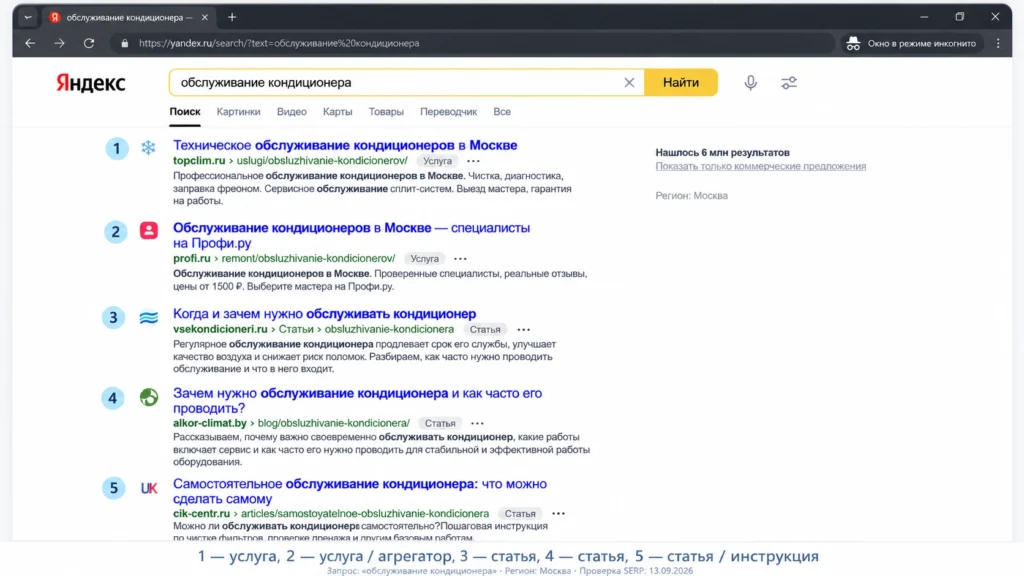The width and height of the screenshot is (1024, 576).
Task: Click the vsekondicioneri.ru URL breadcrumb
Action: click(313, 329)
